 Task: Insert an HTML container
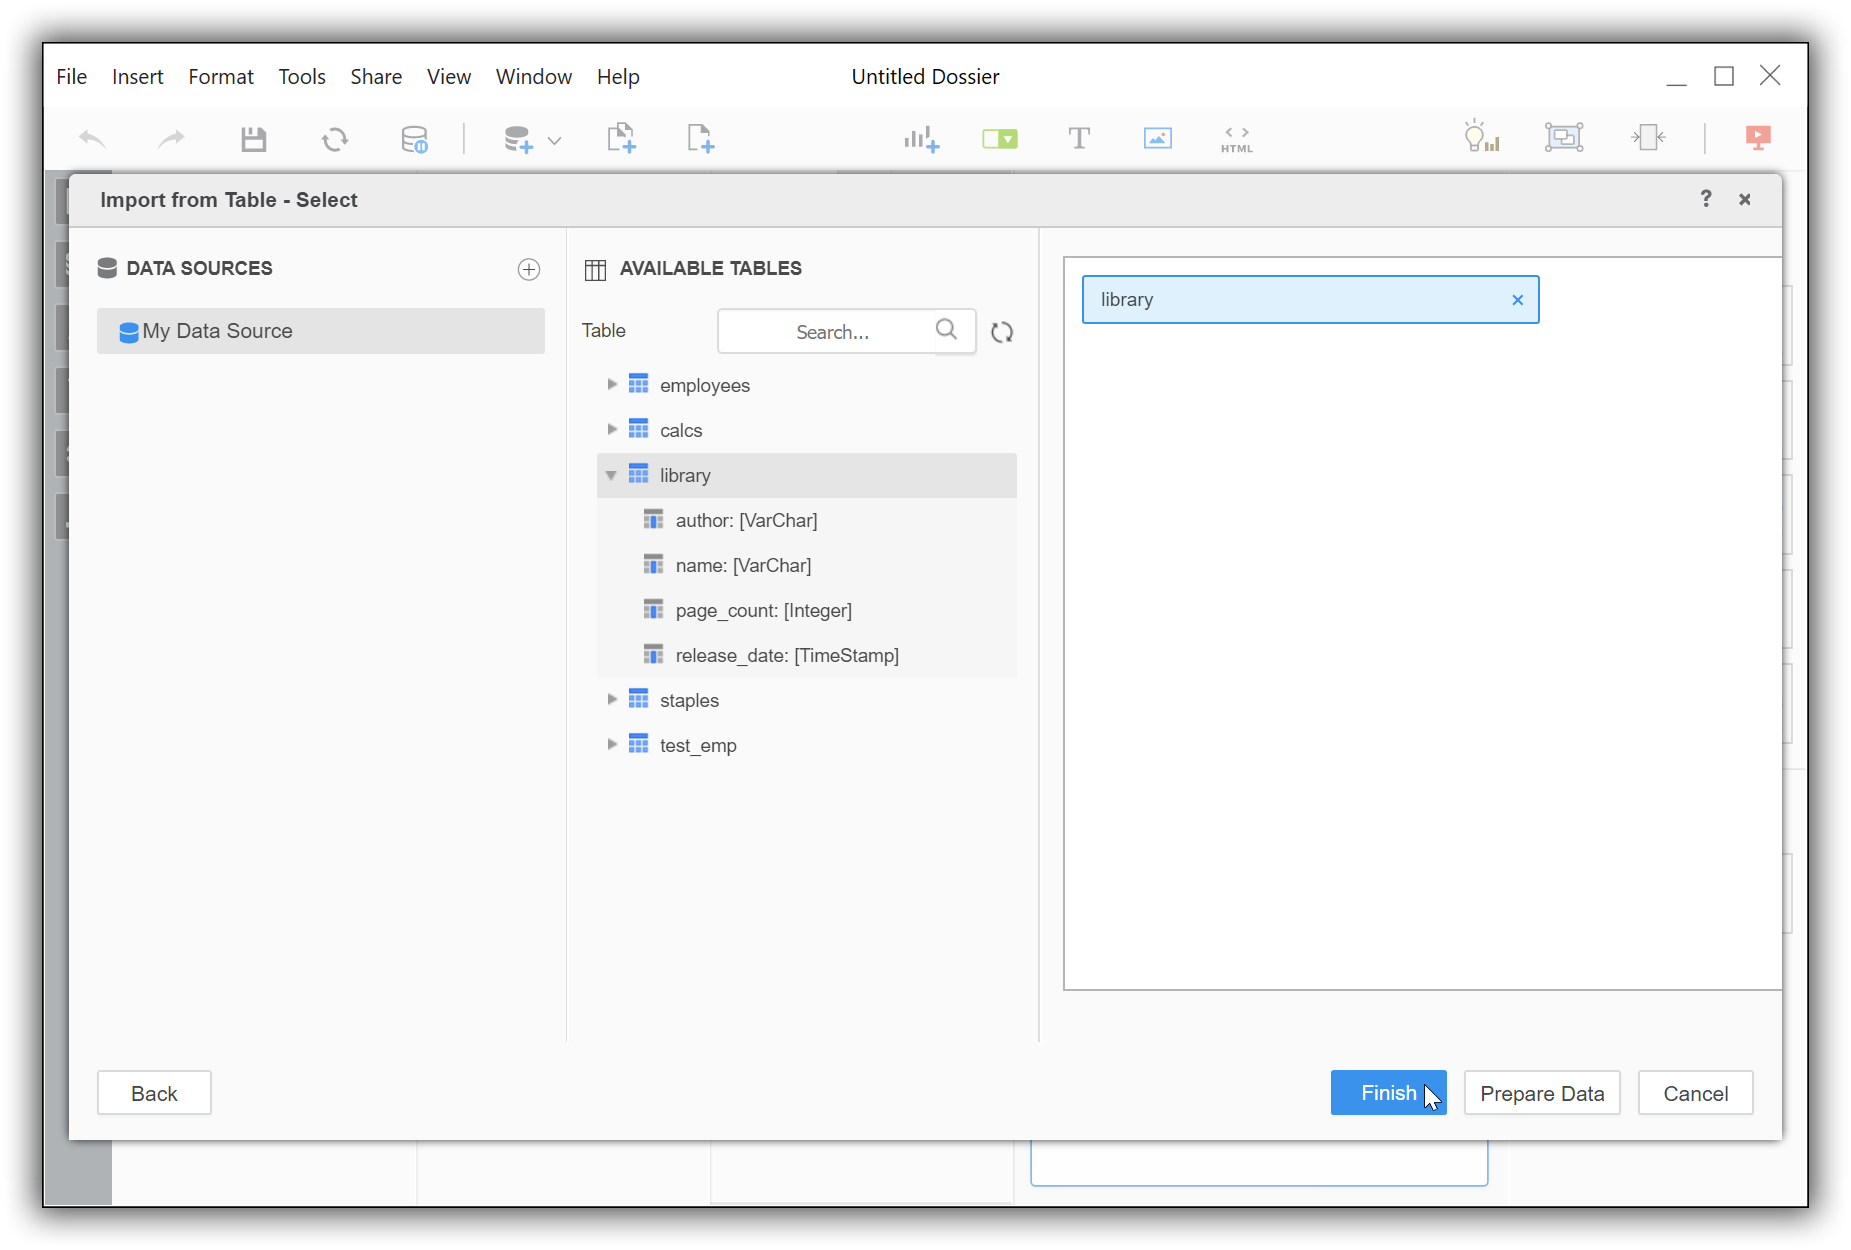[1236, 138]
